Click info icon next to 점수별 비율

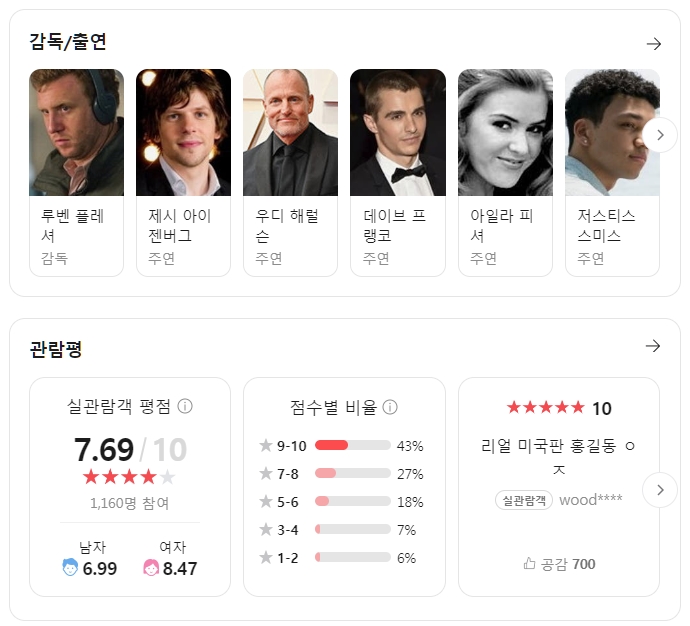[390, 407]
